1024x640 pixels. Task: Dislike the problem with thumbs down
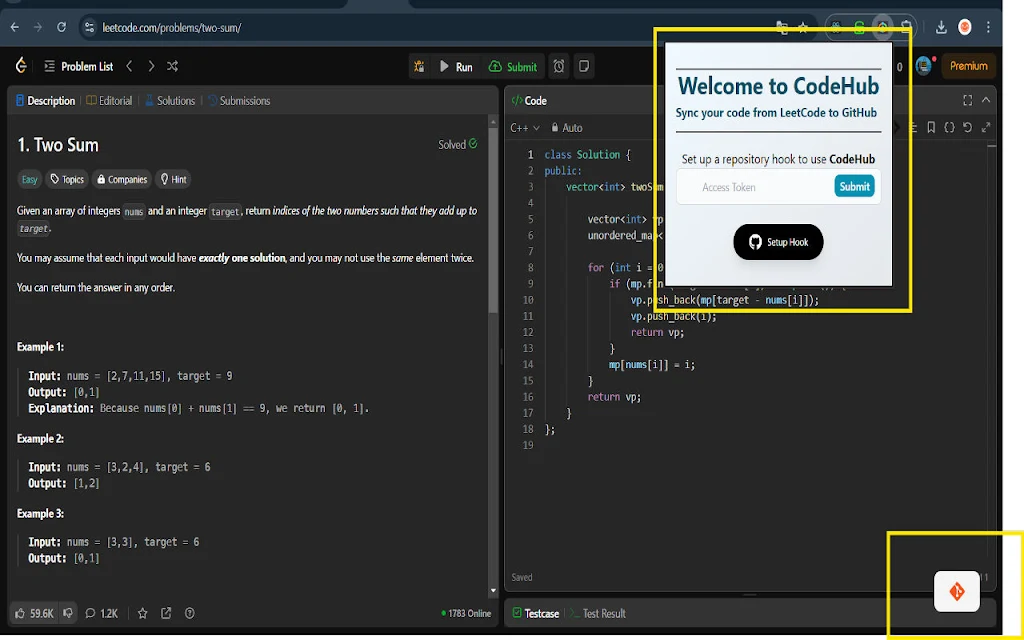coord(68,613)
